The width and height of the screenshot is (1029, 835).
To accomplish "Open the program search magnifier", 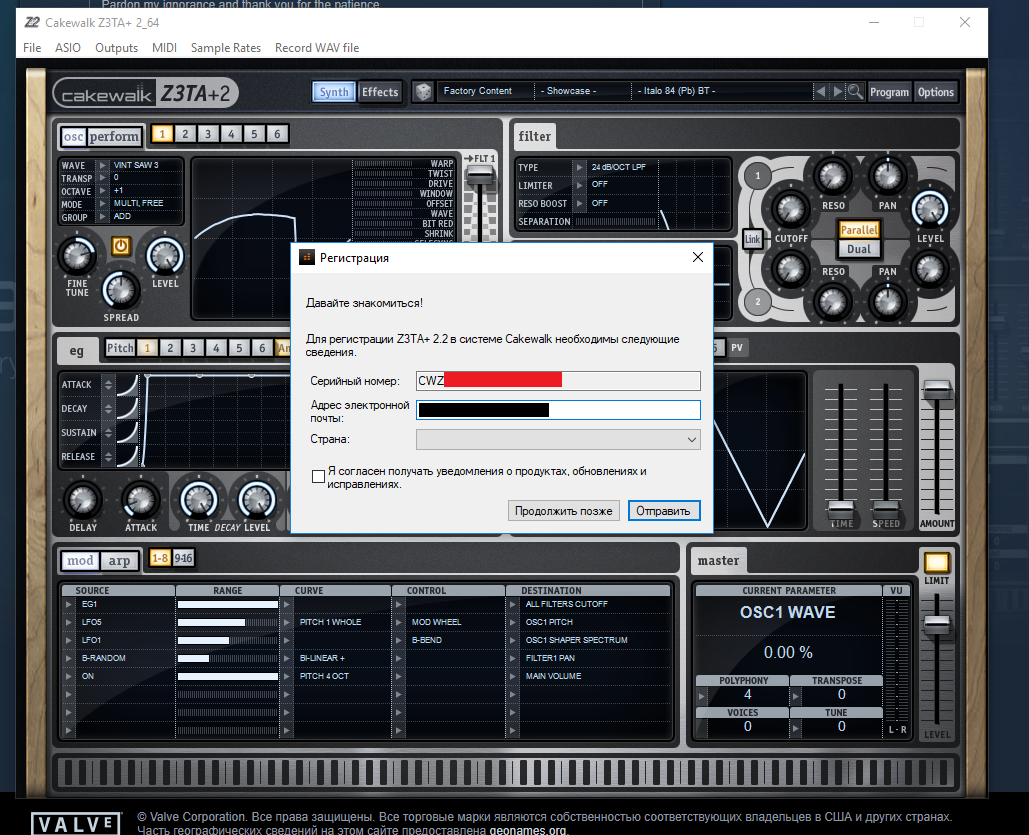I will tap(854, 92).
